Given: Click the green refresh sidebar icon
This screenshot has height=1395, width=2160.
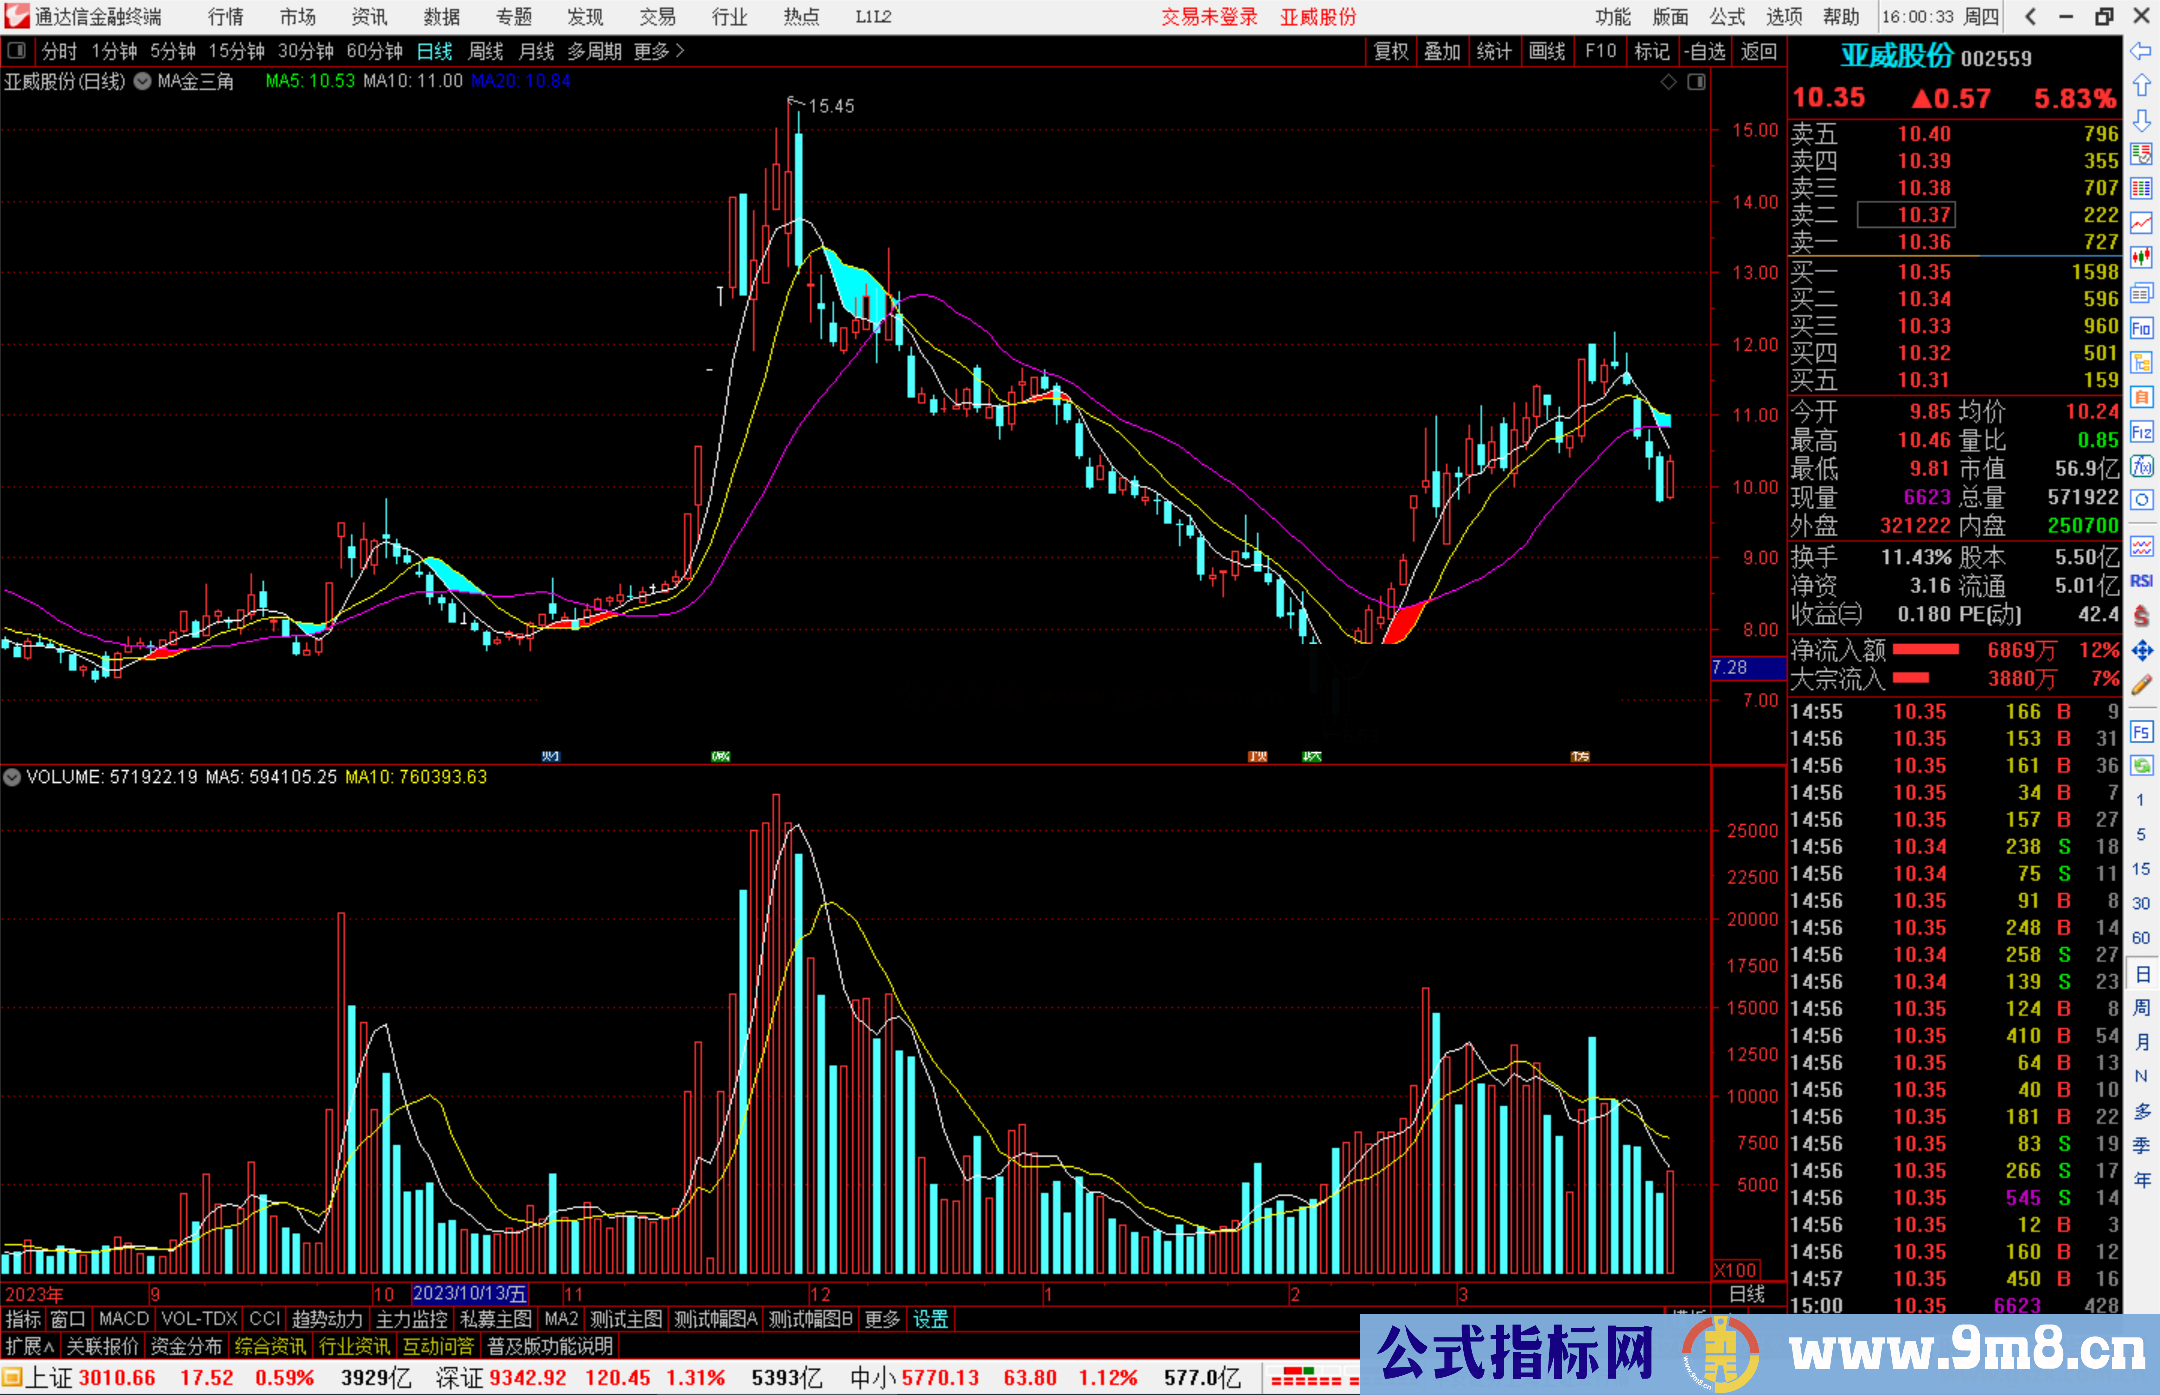Looking at the screenshot, I should click(2141, 766).
